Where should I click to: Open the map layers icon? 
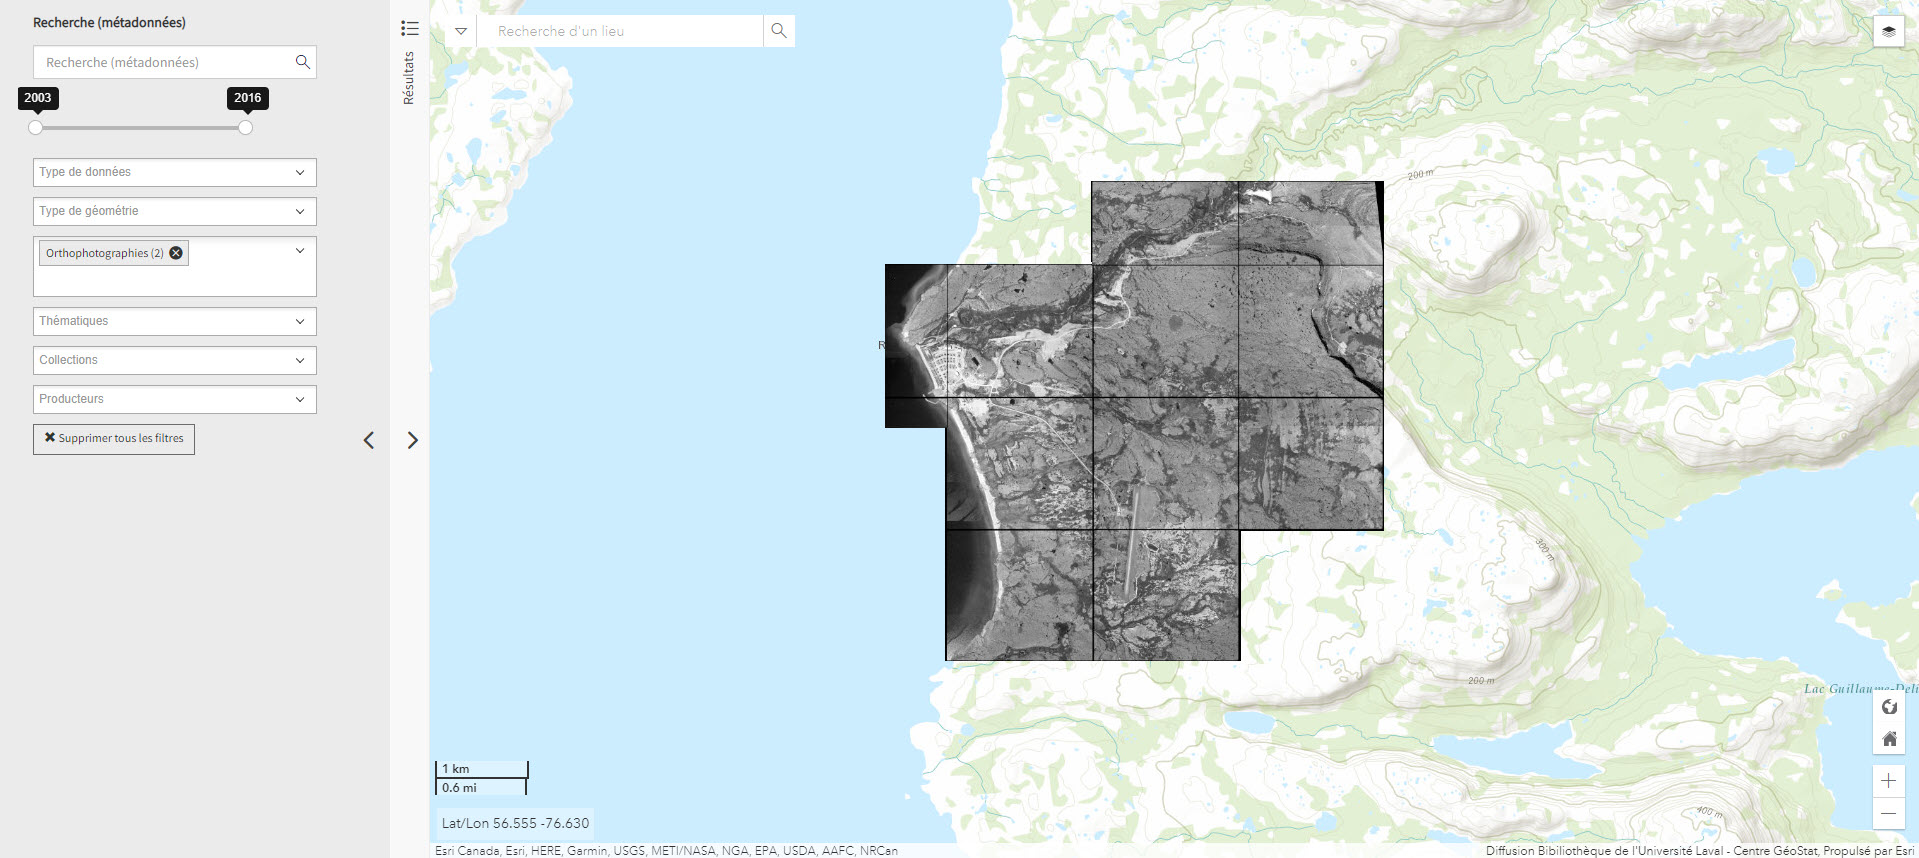[1888, 31]
